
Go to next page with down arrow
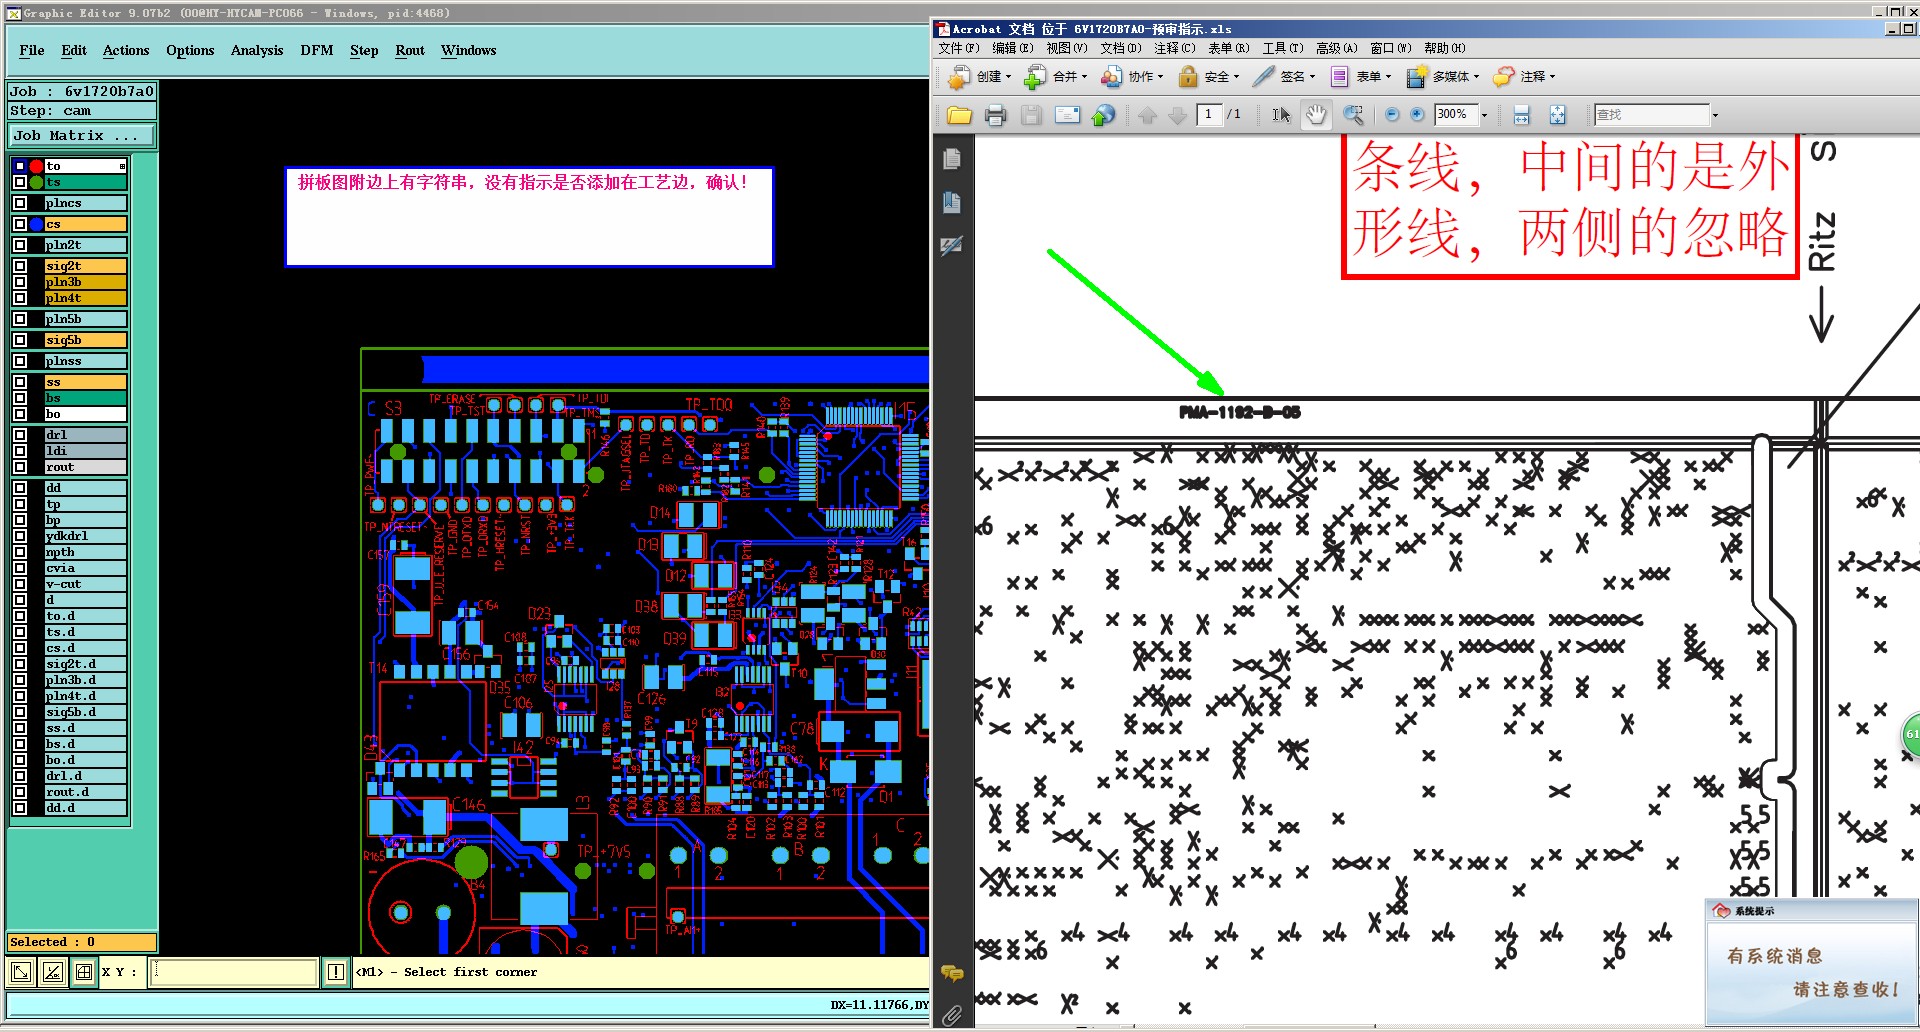[x=1177, y=115]
